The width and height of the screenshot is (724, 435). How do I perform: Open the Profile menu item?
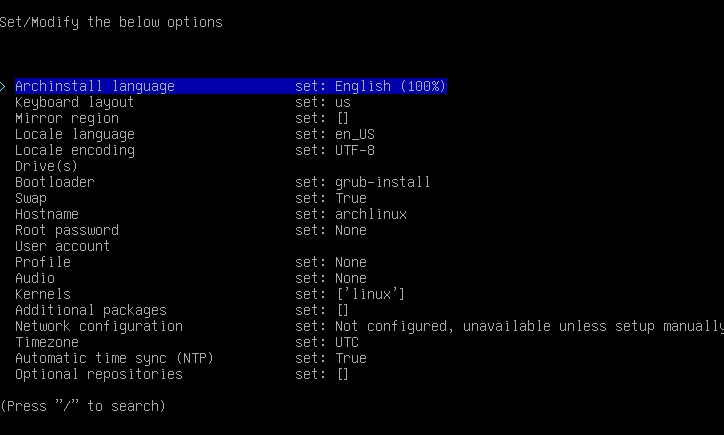click(43, 262)
